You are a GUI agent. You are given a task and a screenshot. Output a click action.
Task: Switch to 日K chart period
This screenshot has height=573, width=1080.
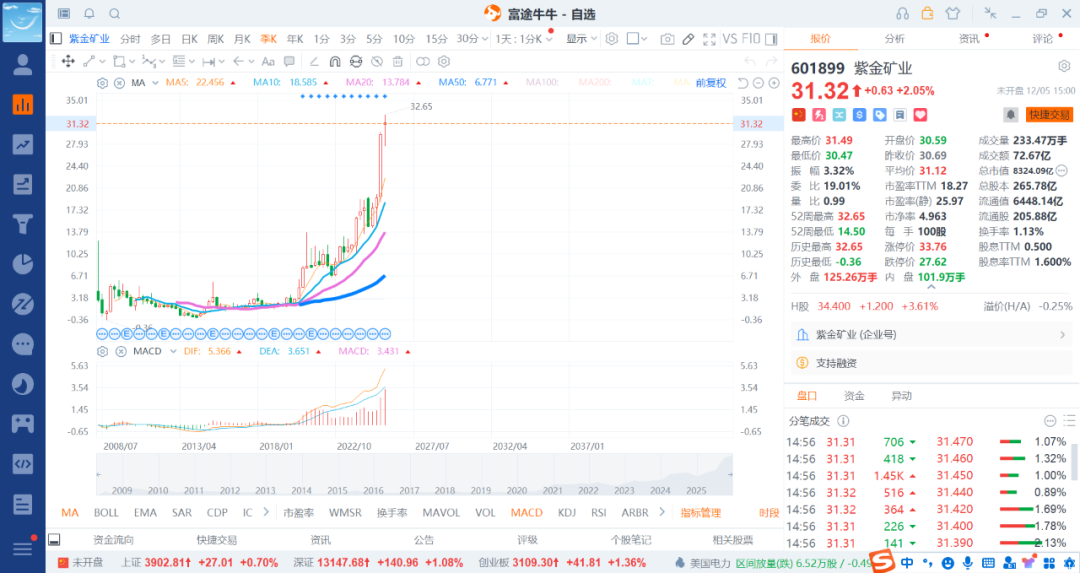pyautogui.click(x=189, y=39)
